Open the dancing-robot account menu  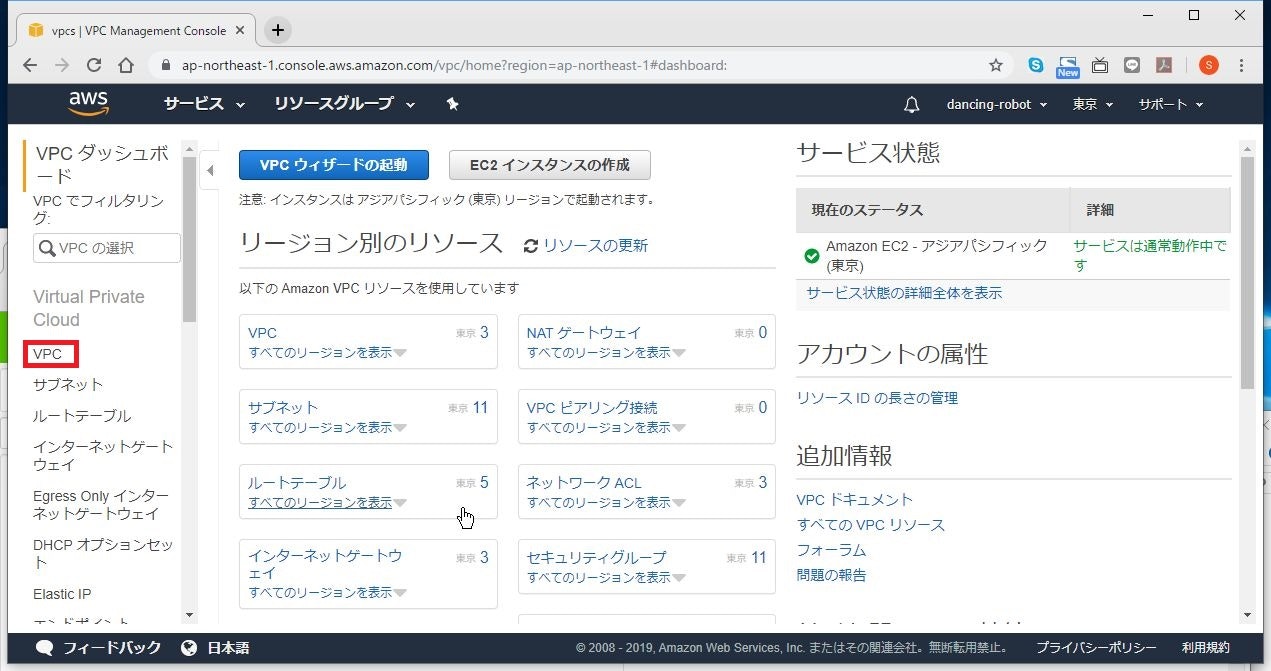(x=997, y=104)
